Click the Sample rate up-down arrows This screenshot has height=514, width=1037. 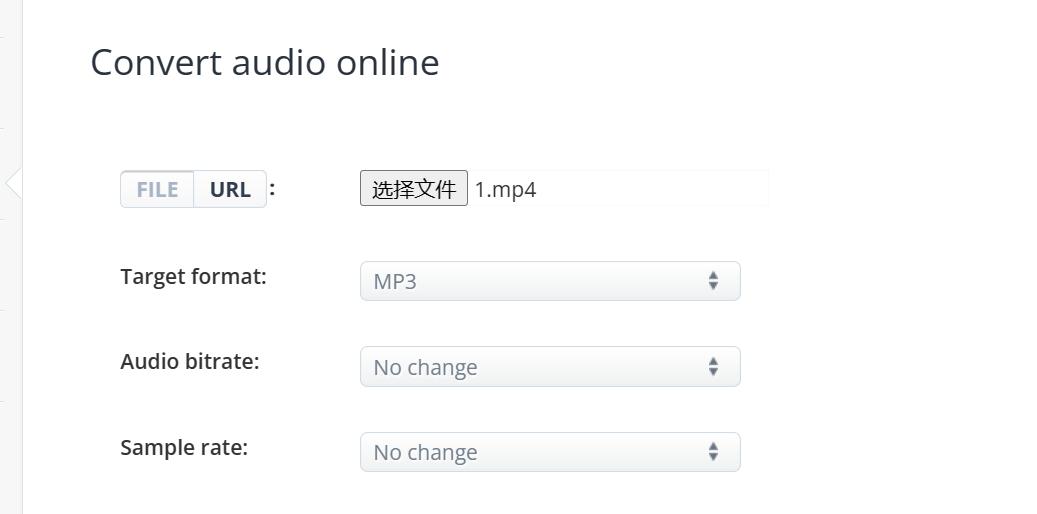(713, 452)
